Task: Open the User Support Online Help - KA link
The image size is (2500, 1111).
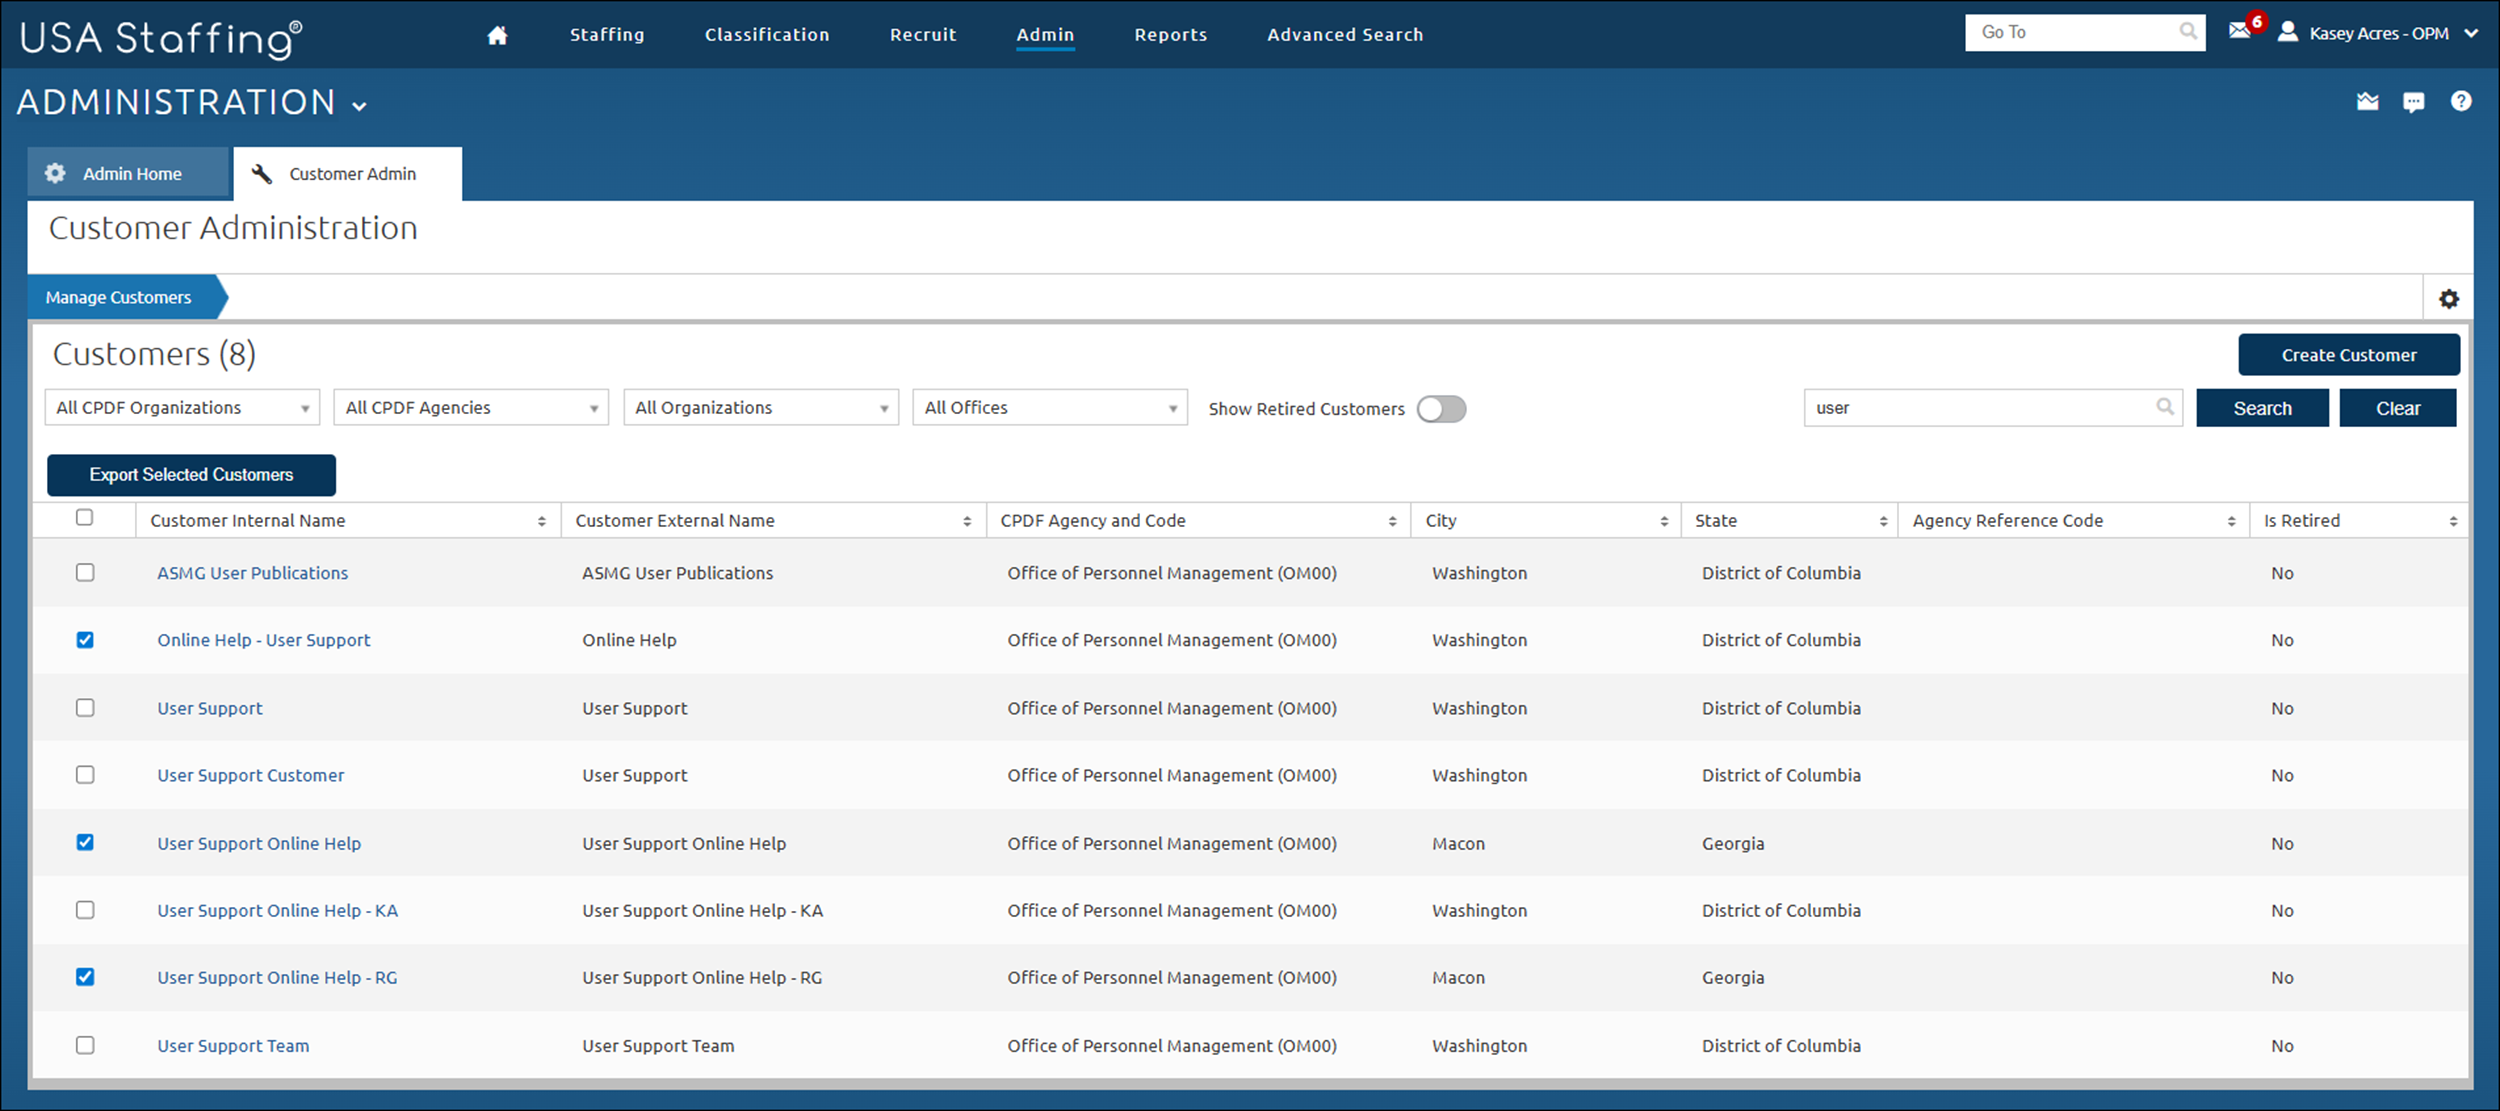Action: pyautogui.click(x=278, y=910)
